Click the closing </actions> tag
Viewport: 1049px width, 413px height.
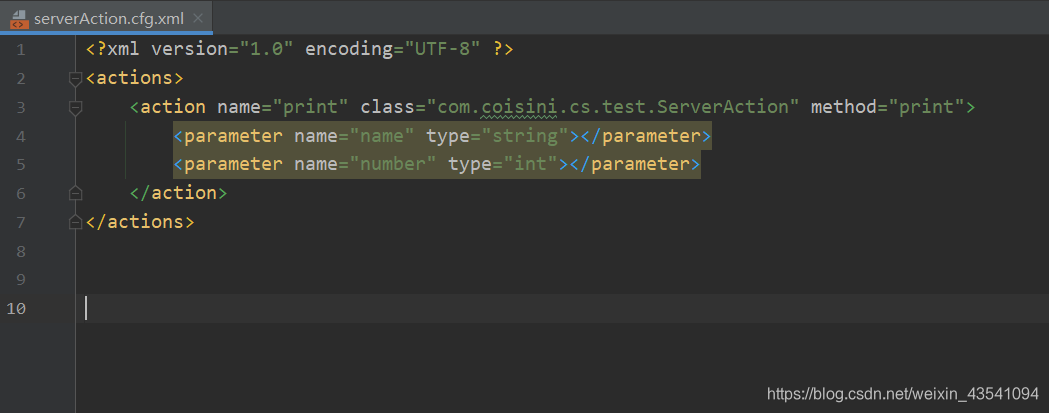coord(140,222)
